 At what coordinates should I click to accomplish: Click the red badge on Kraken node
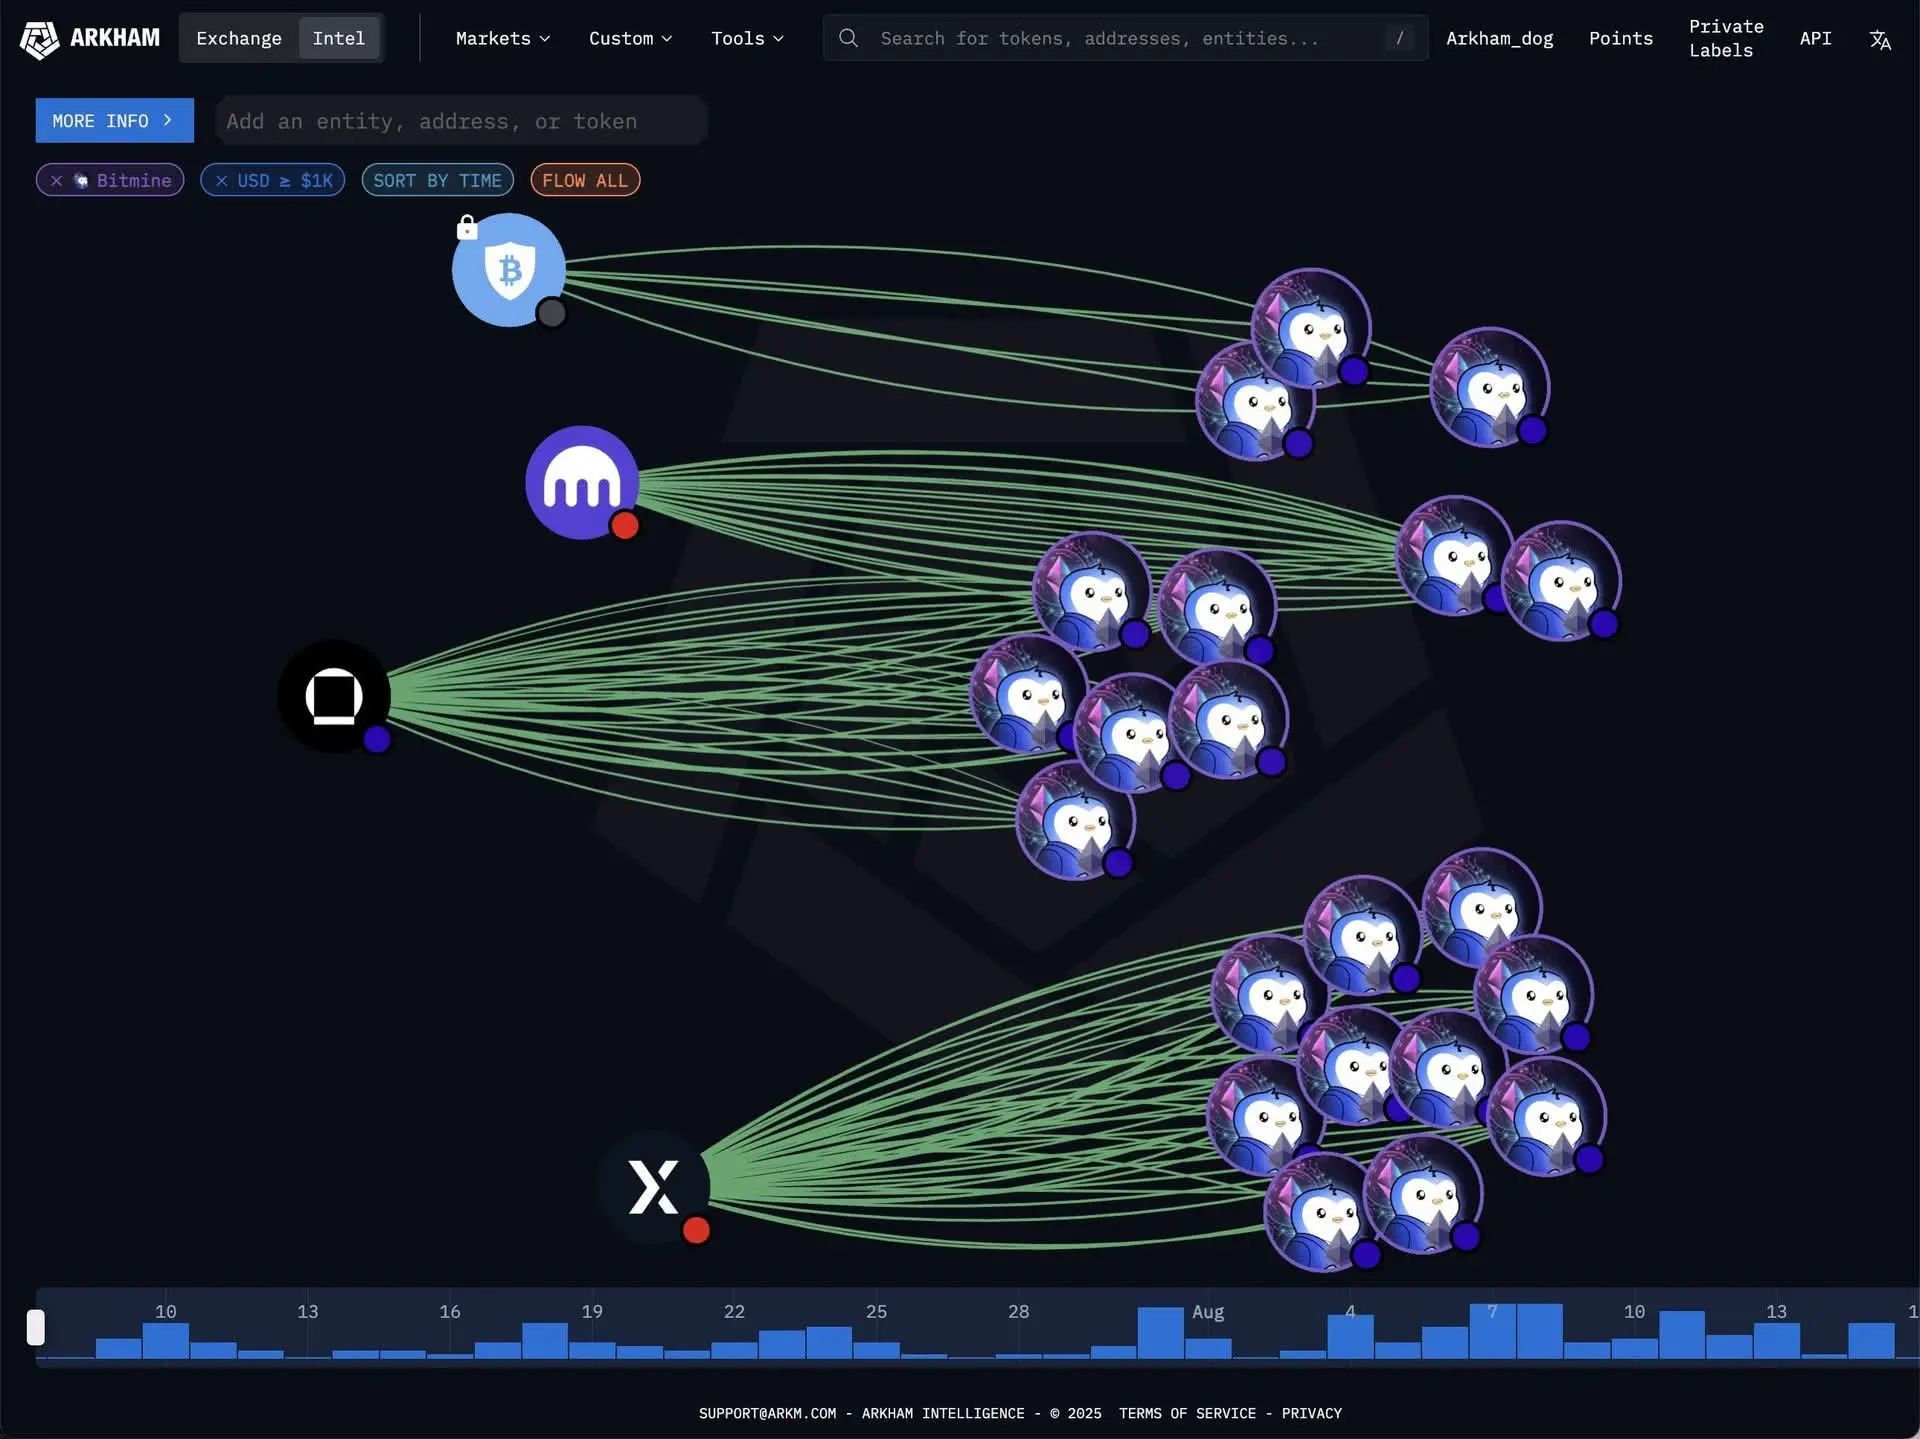[625, 525]
